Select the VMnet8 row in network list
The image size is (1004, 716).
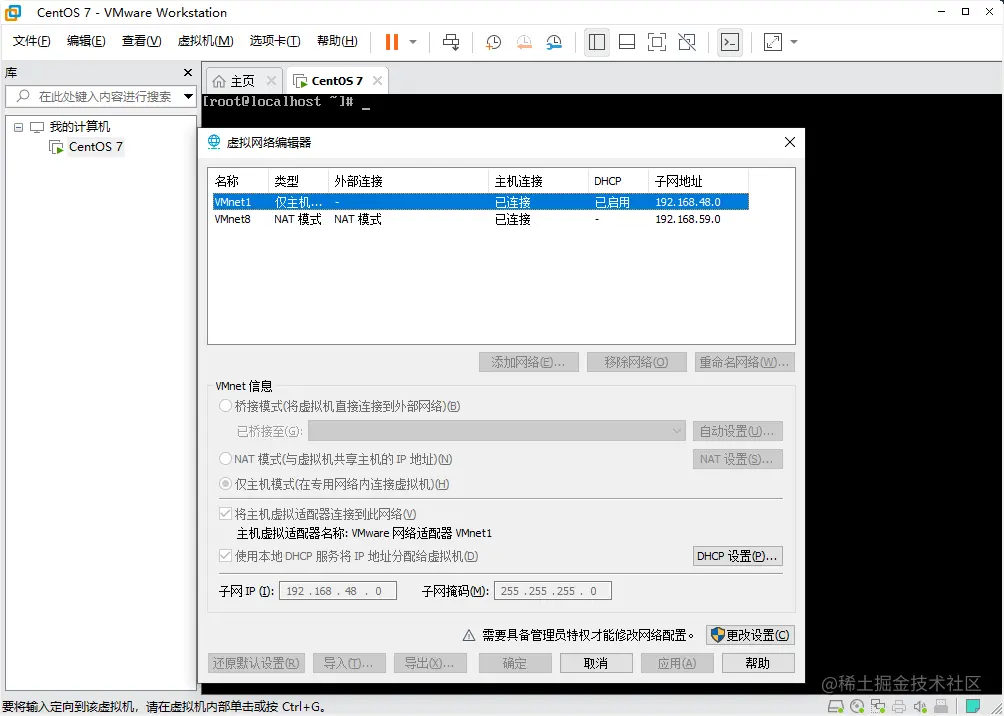point(481,219)
